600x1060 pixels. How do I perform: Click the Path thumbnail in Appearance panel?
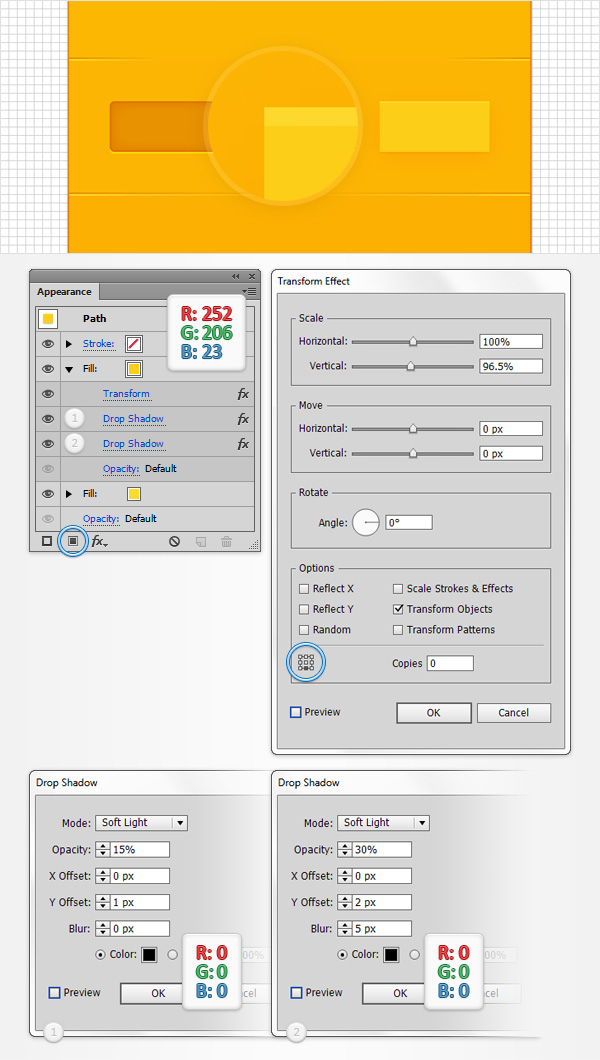click(x=48, y=318)
